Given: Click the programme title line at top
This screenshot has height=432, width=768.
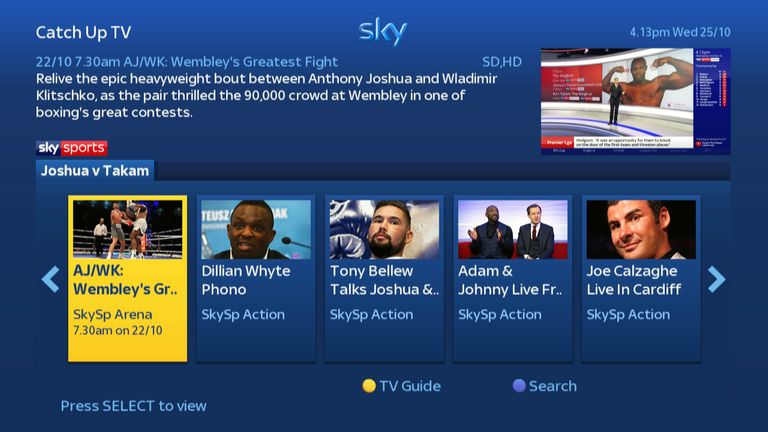Looking at the screenshot, I should 187,62.
